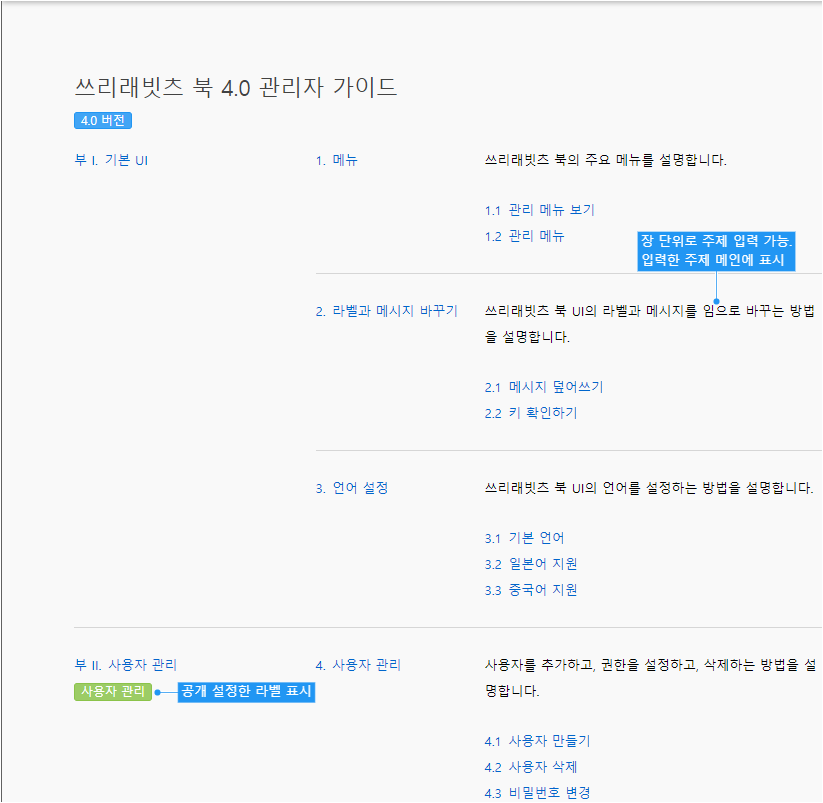Open section 2.2 키 확인하기

[x=530, y=413]
